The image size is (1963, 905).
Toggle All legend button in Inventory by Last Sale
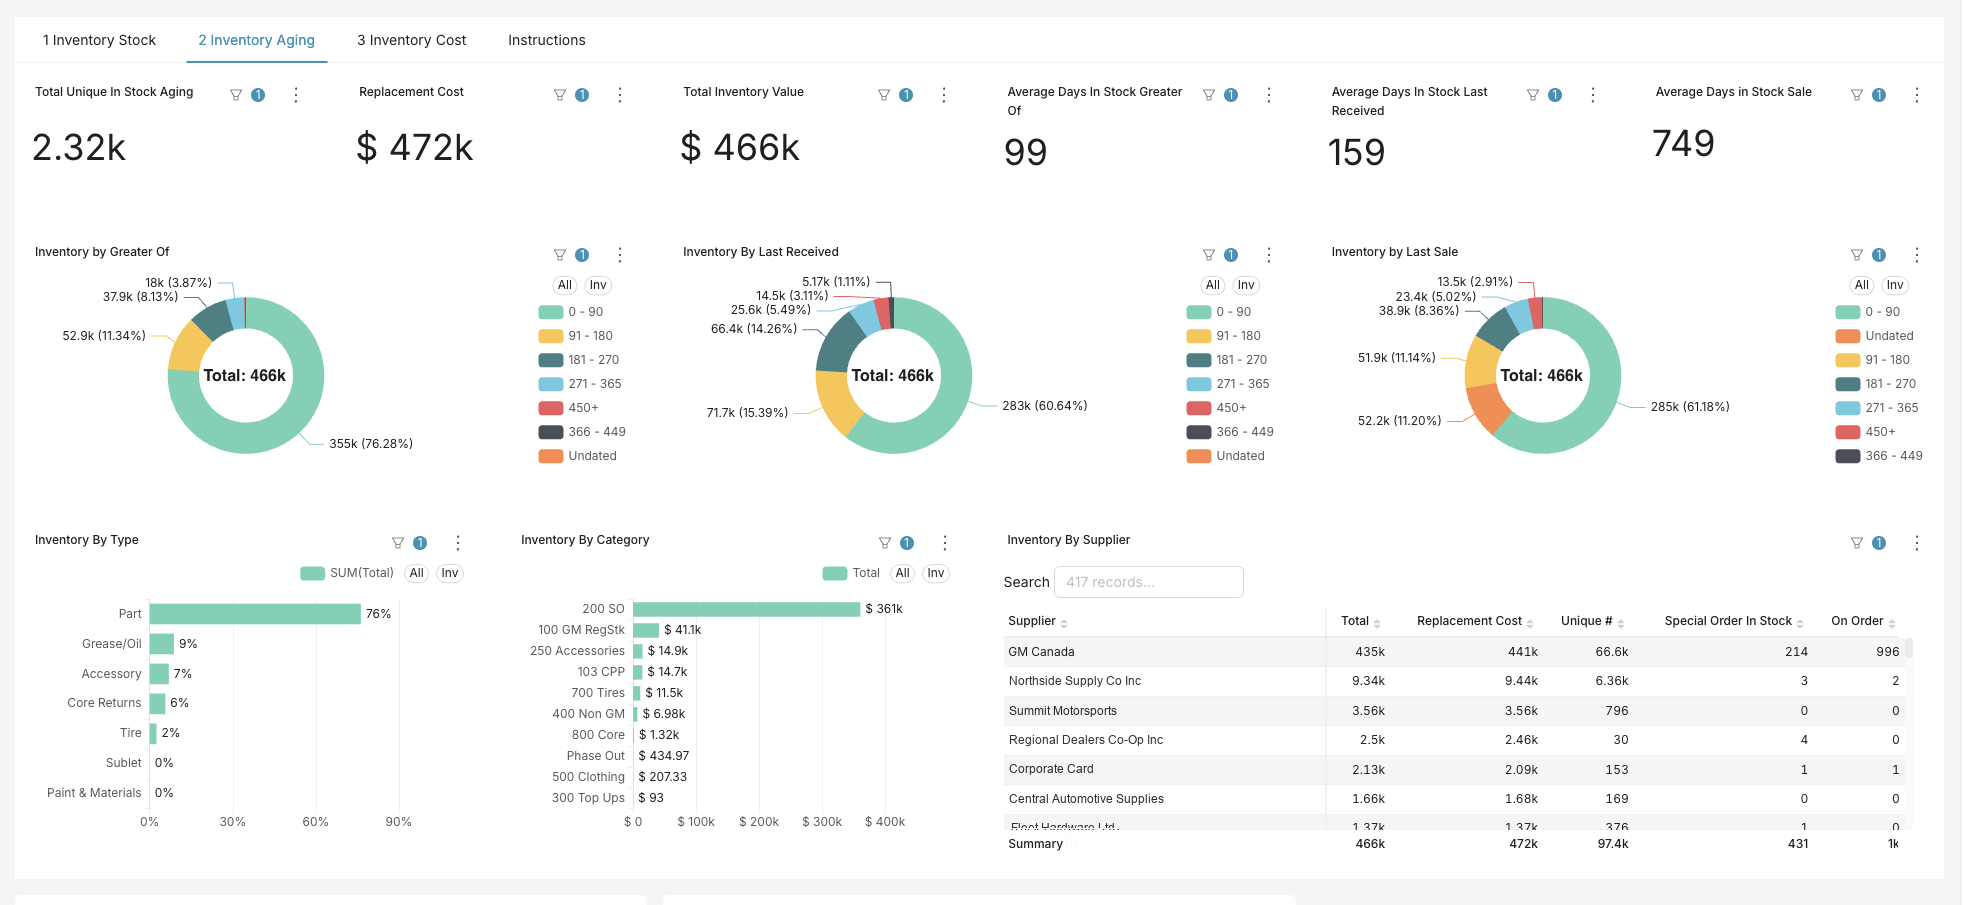[x=1862, y=285]
